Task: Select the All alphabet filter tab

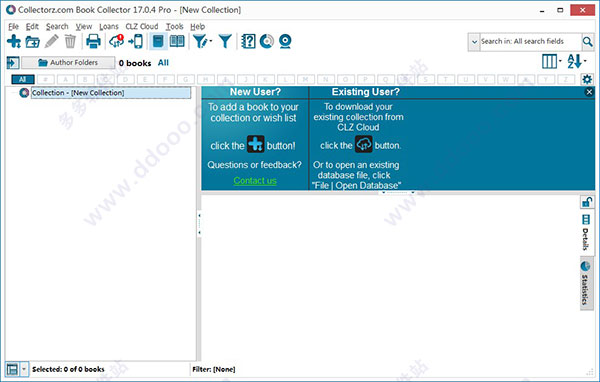Action: pos(23,79)
